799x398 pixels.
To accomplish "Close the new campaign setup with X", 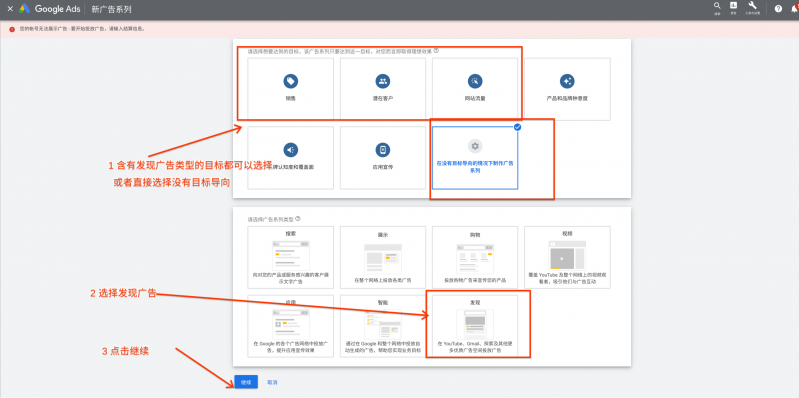I will 10,9.
